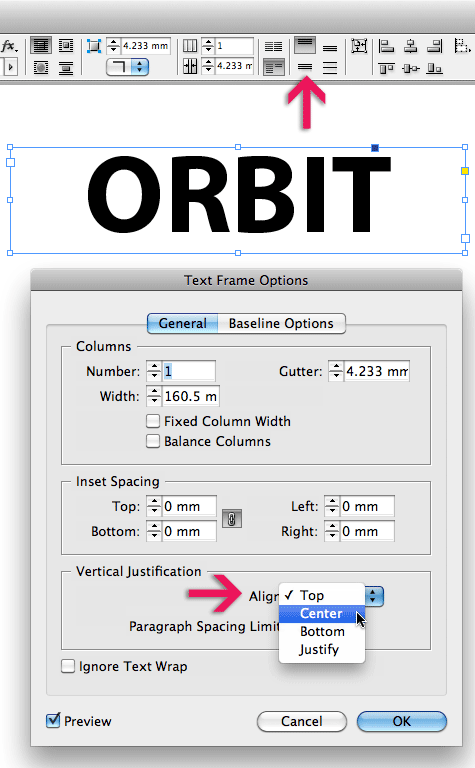Image resolution: width=475 pixels, height=768 pixels.
Task: Enable the Fixed Column Width checkbox
Action: tap(153, 421)
